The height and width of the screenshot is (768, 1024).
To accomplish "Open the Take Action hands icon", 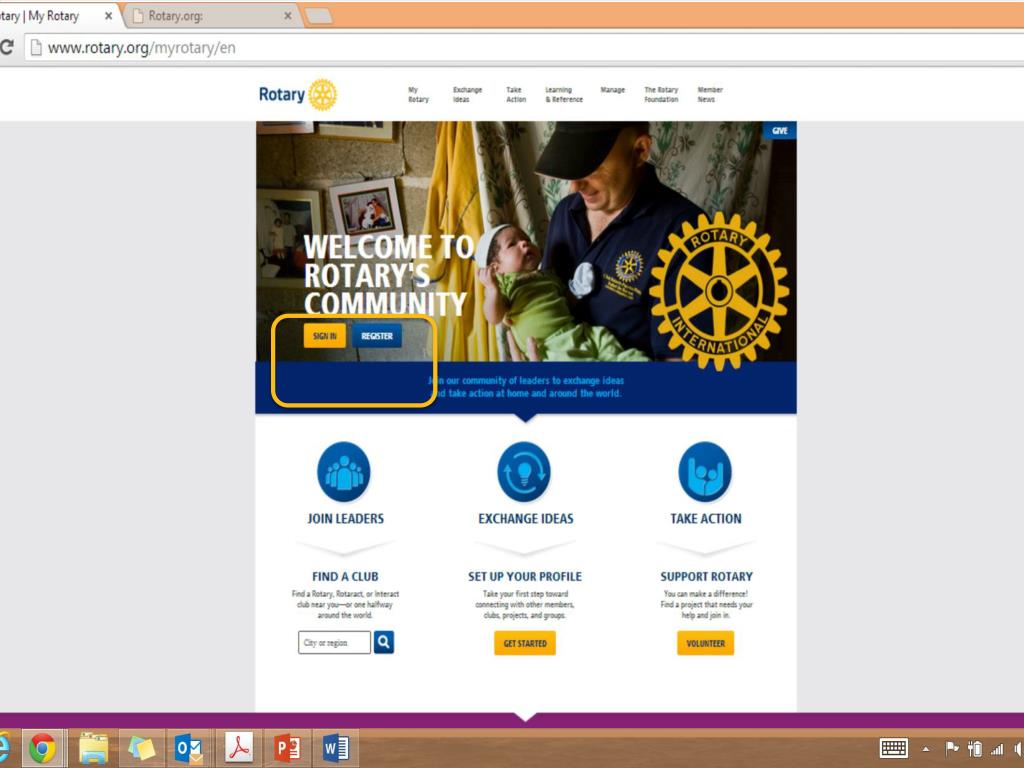I will click(x=705, y=472).
